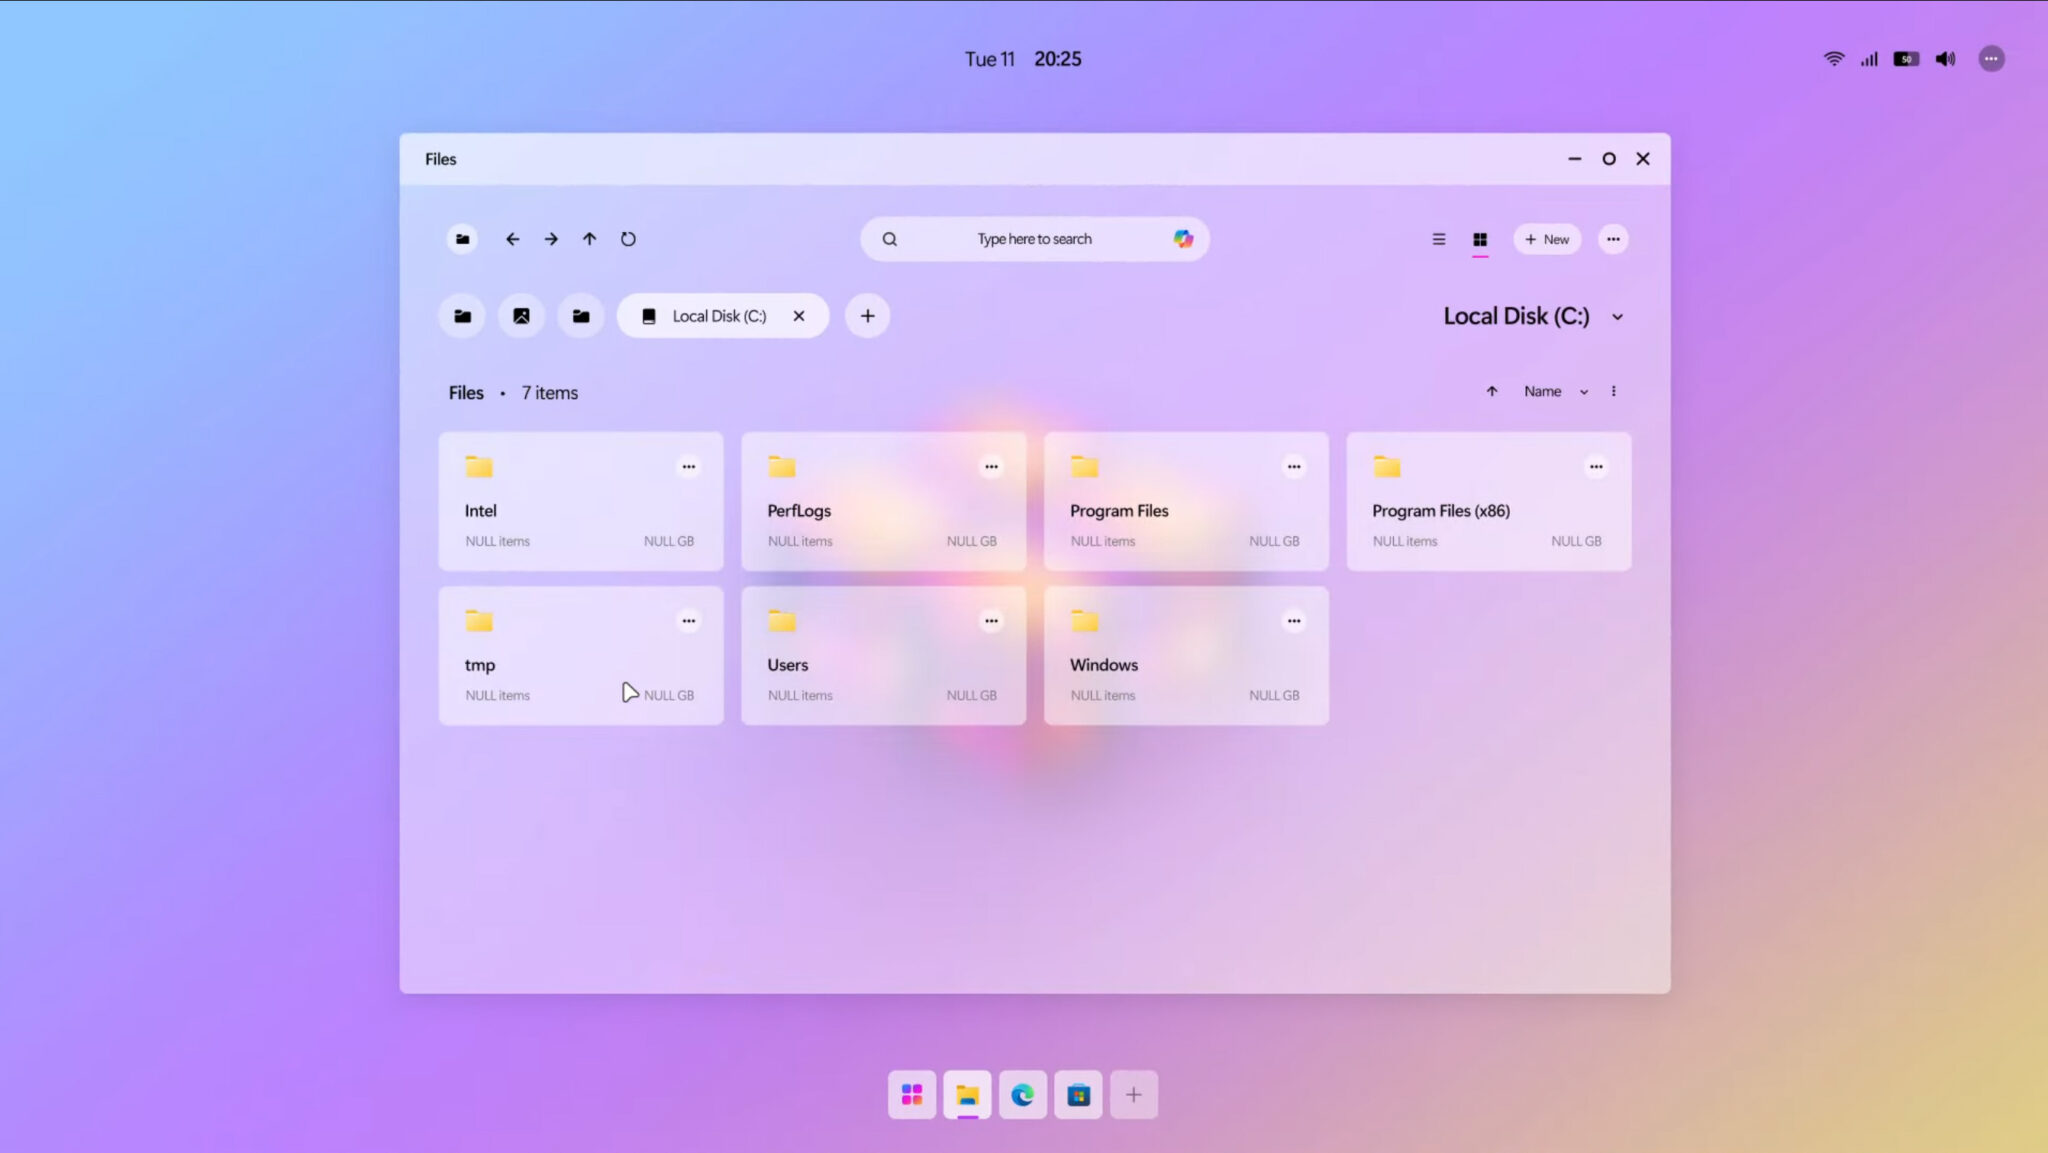Open the Name sort dropdown
Screen dimensions: 2048x1153
tap(1555, 392)
